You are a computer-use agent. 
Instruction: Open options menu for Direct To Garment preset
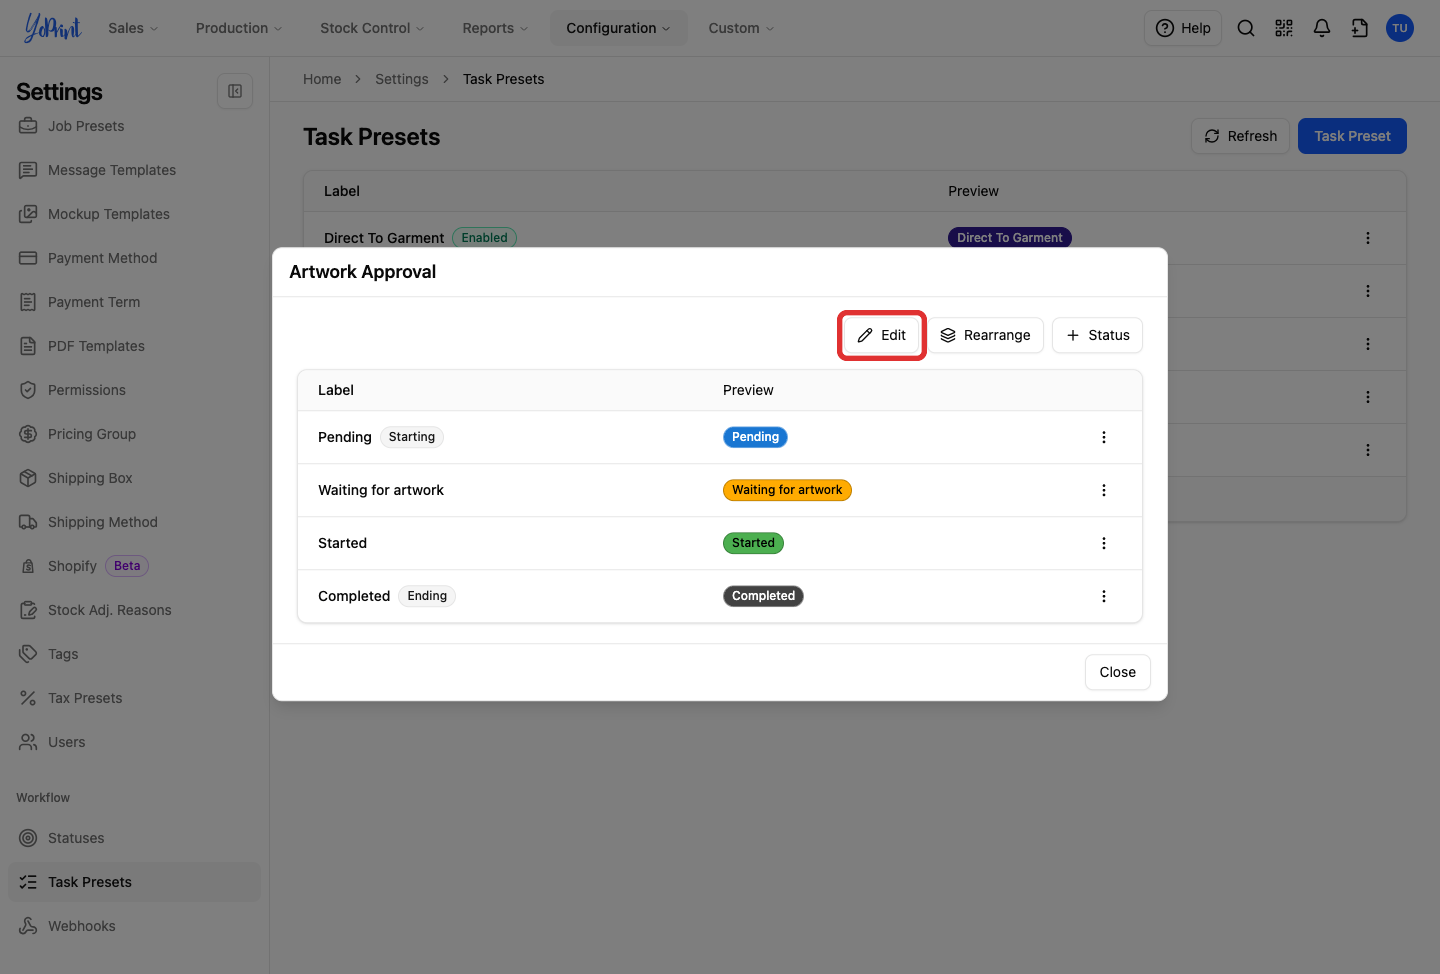[1368, 238]
